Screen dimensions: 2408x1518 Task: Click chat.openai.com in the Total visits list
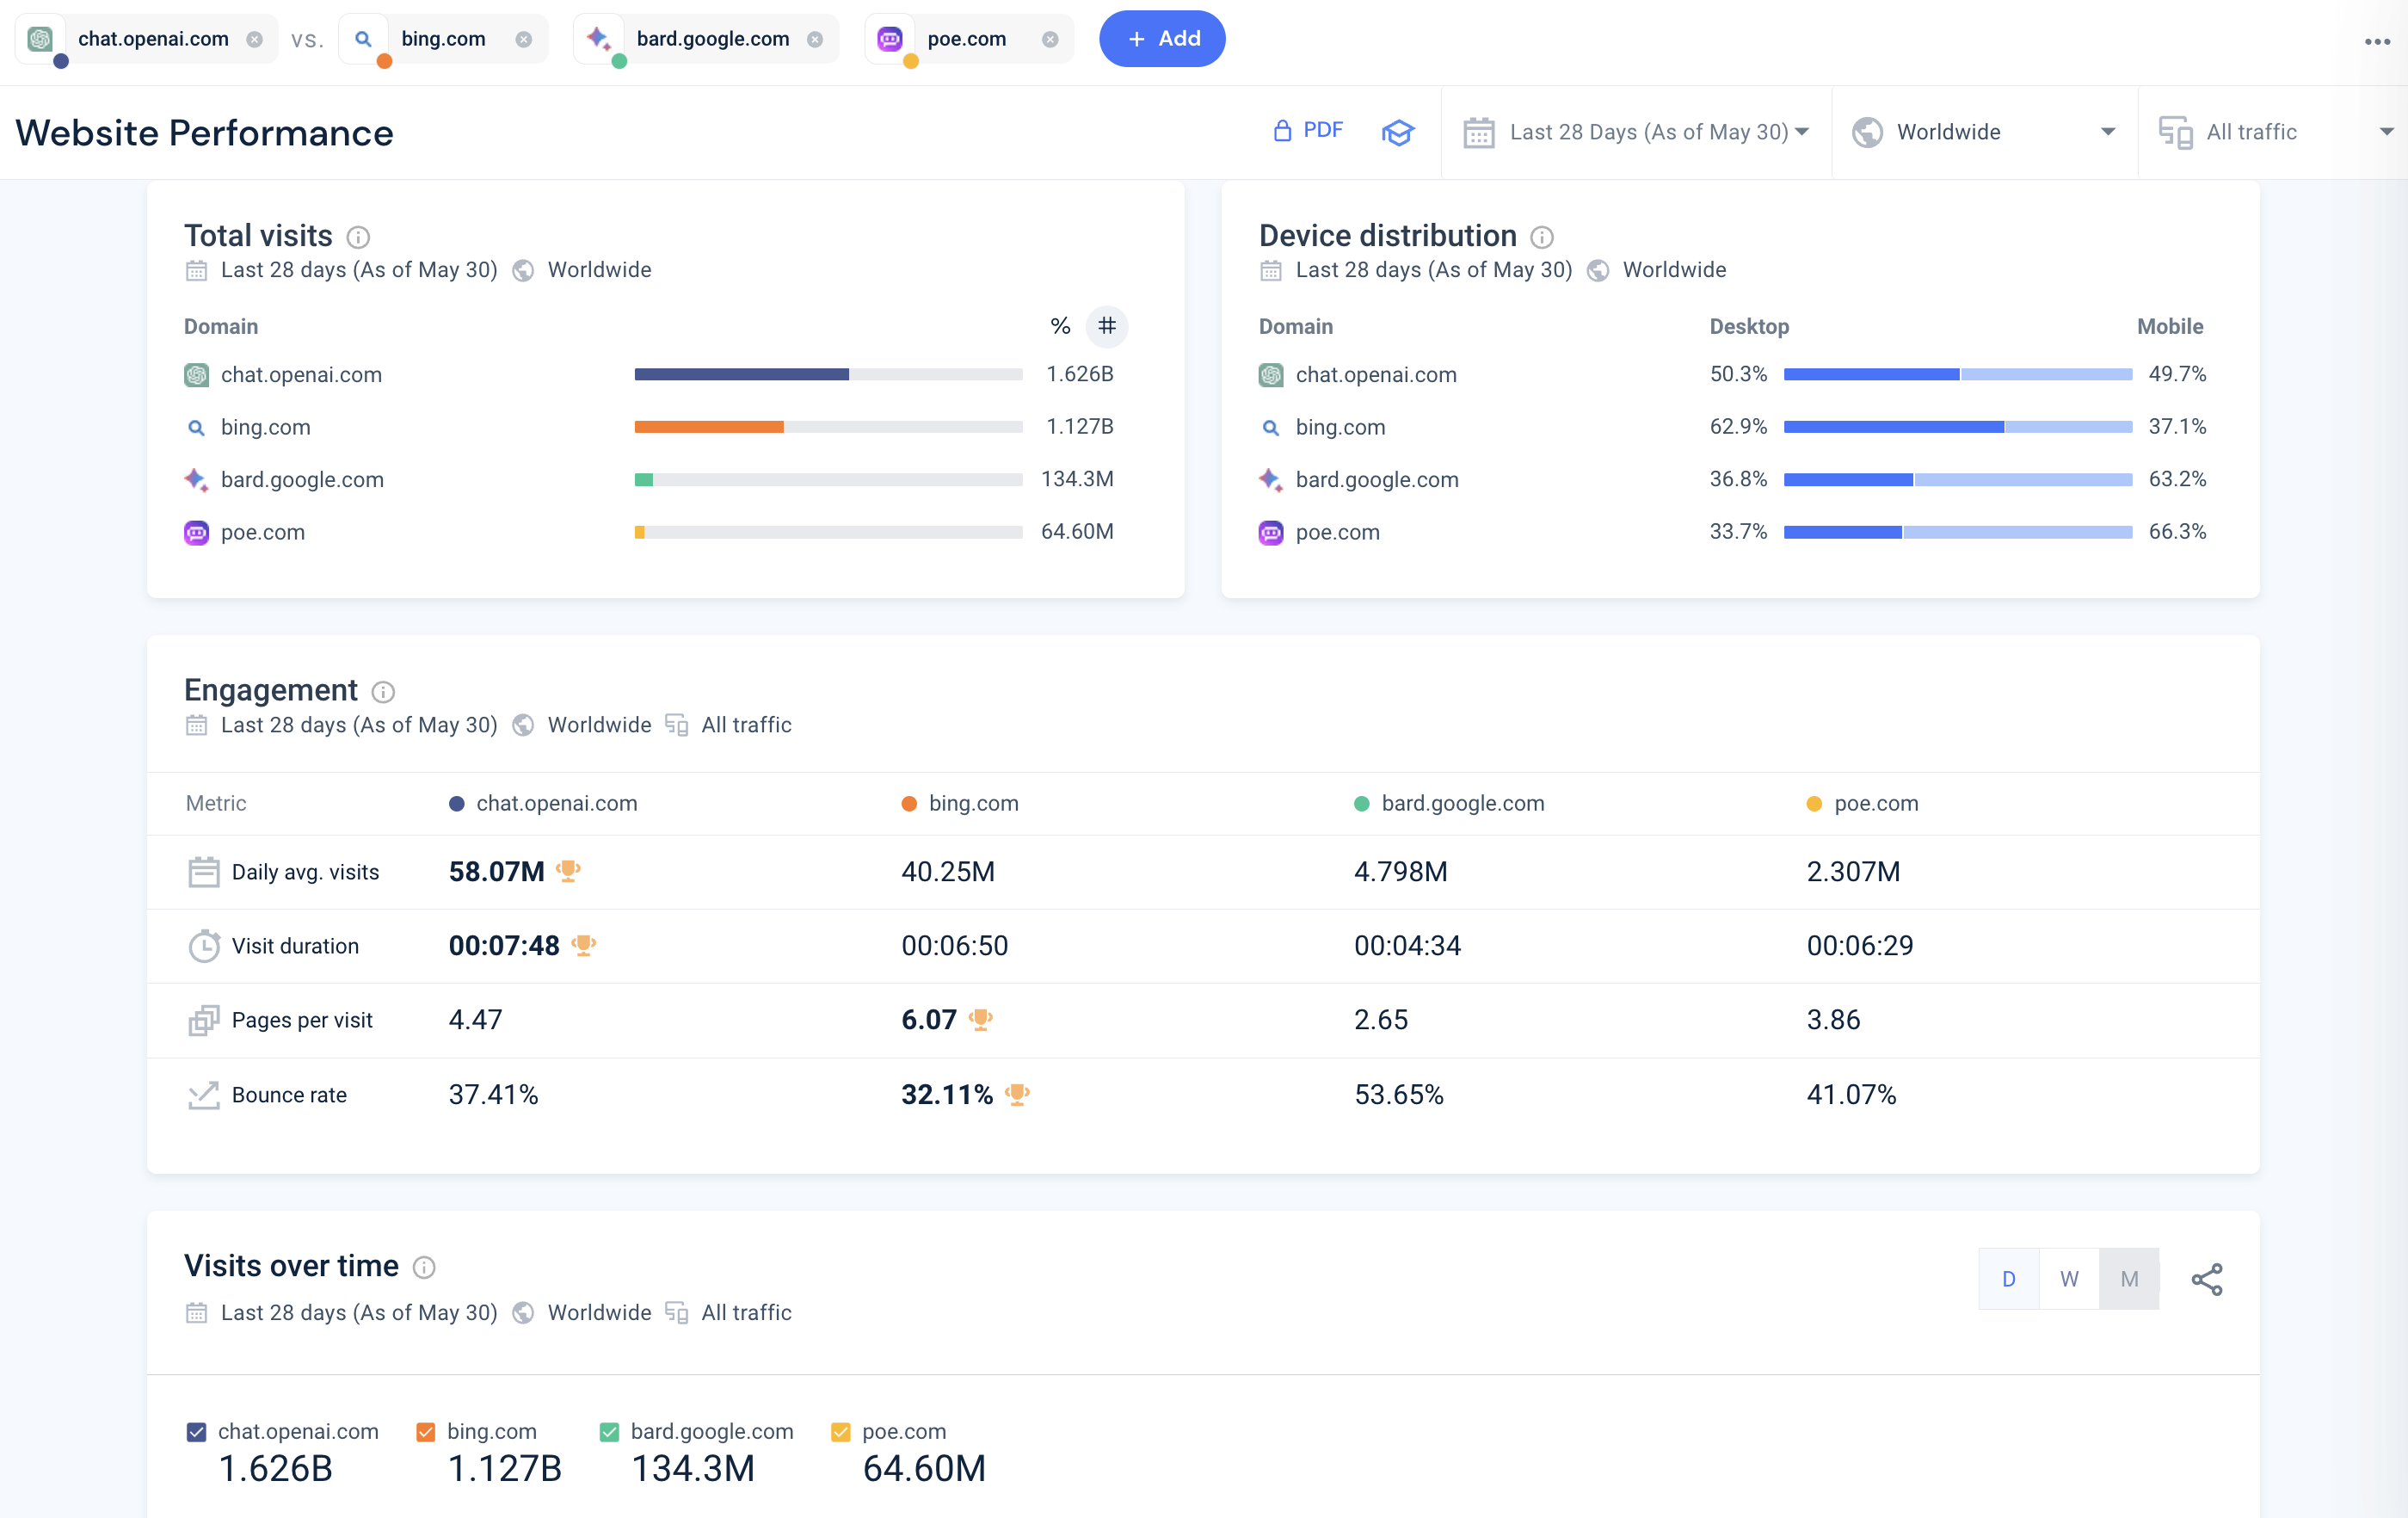[x=301, y=374]
